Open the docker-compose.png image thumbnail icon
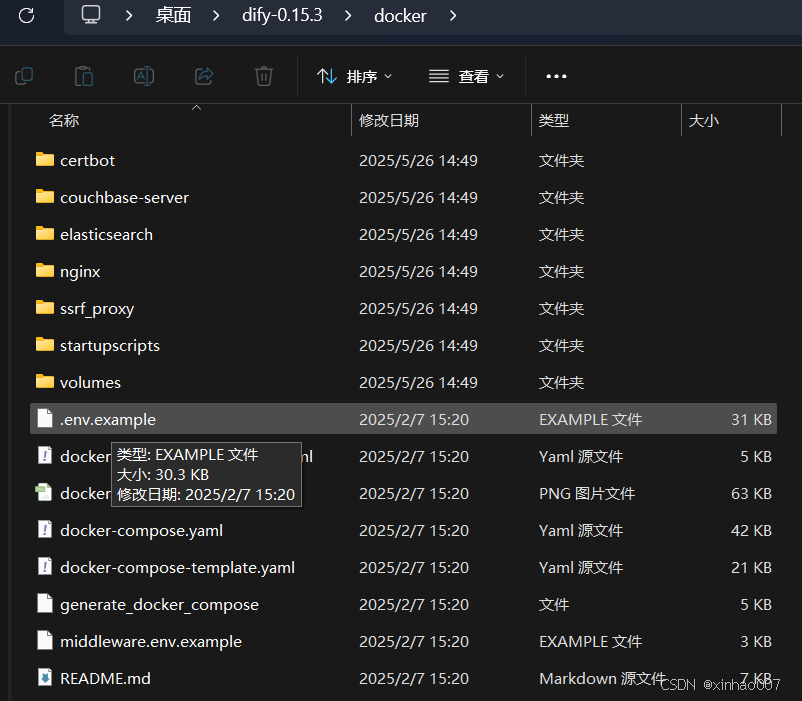 (45, 493)
